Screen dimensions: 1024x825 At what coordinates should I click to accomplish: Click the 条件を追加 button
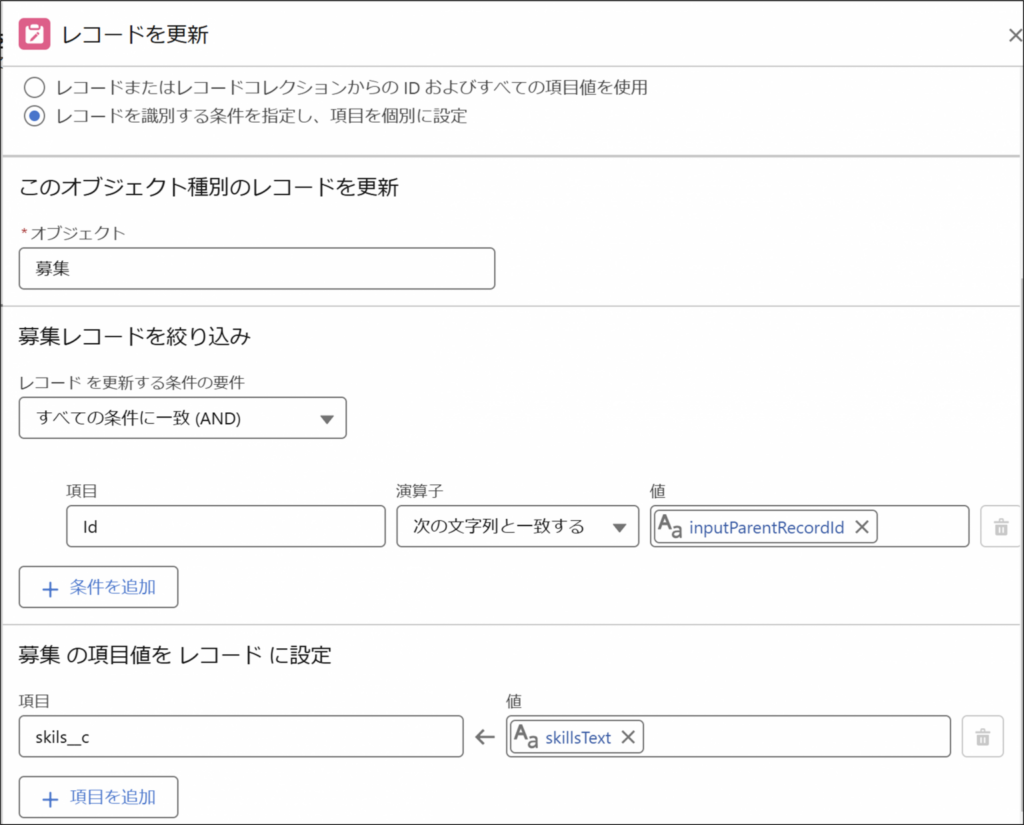pos(99,587)
